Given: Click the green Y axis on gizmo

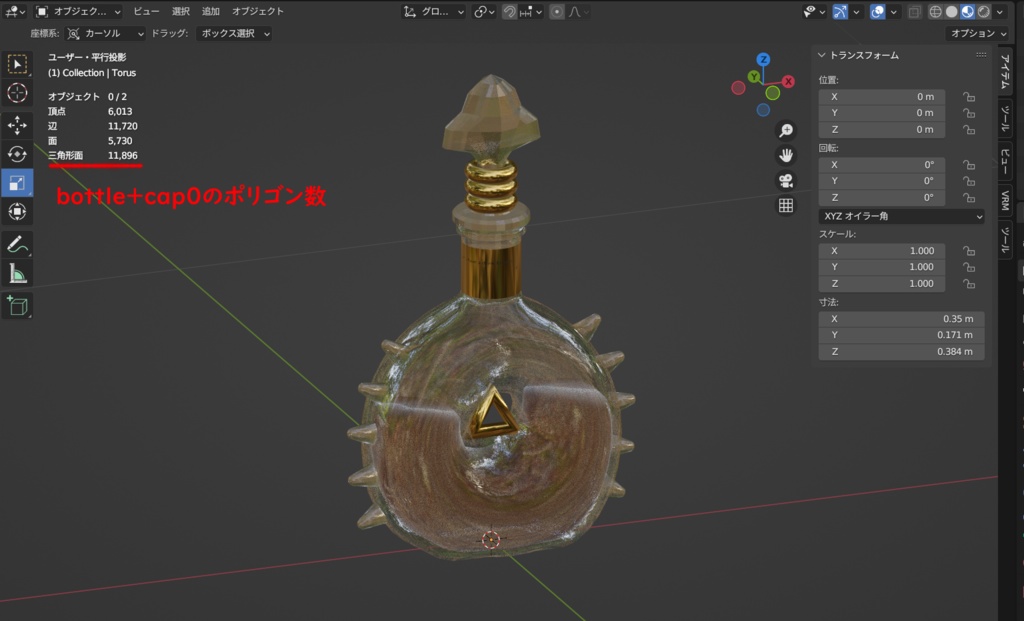Looking at the screenshot, I should point(754,77).
